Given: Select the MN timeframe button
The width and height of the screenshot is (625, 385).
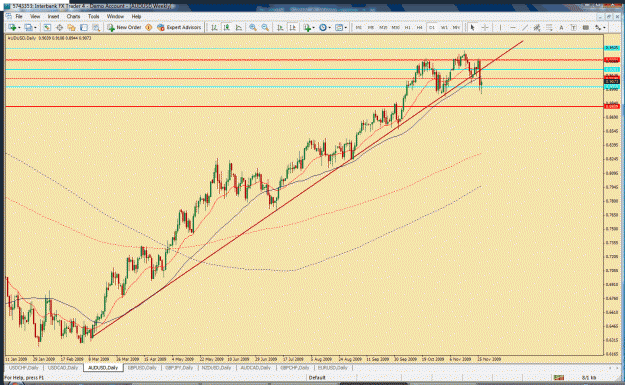Looking at the screenshot, I should click(x=456, y=28).
